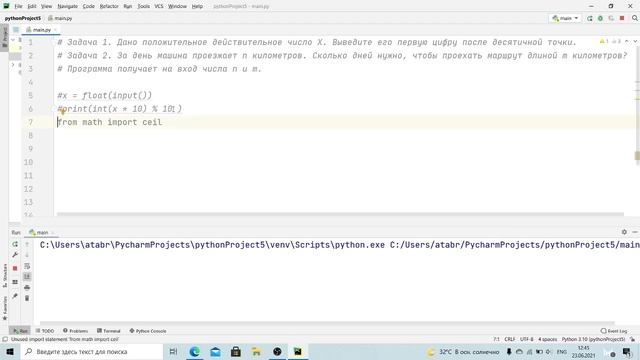Click the editor horizontal scrollbar

tap(340, 214)
